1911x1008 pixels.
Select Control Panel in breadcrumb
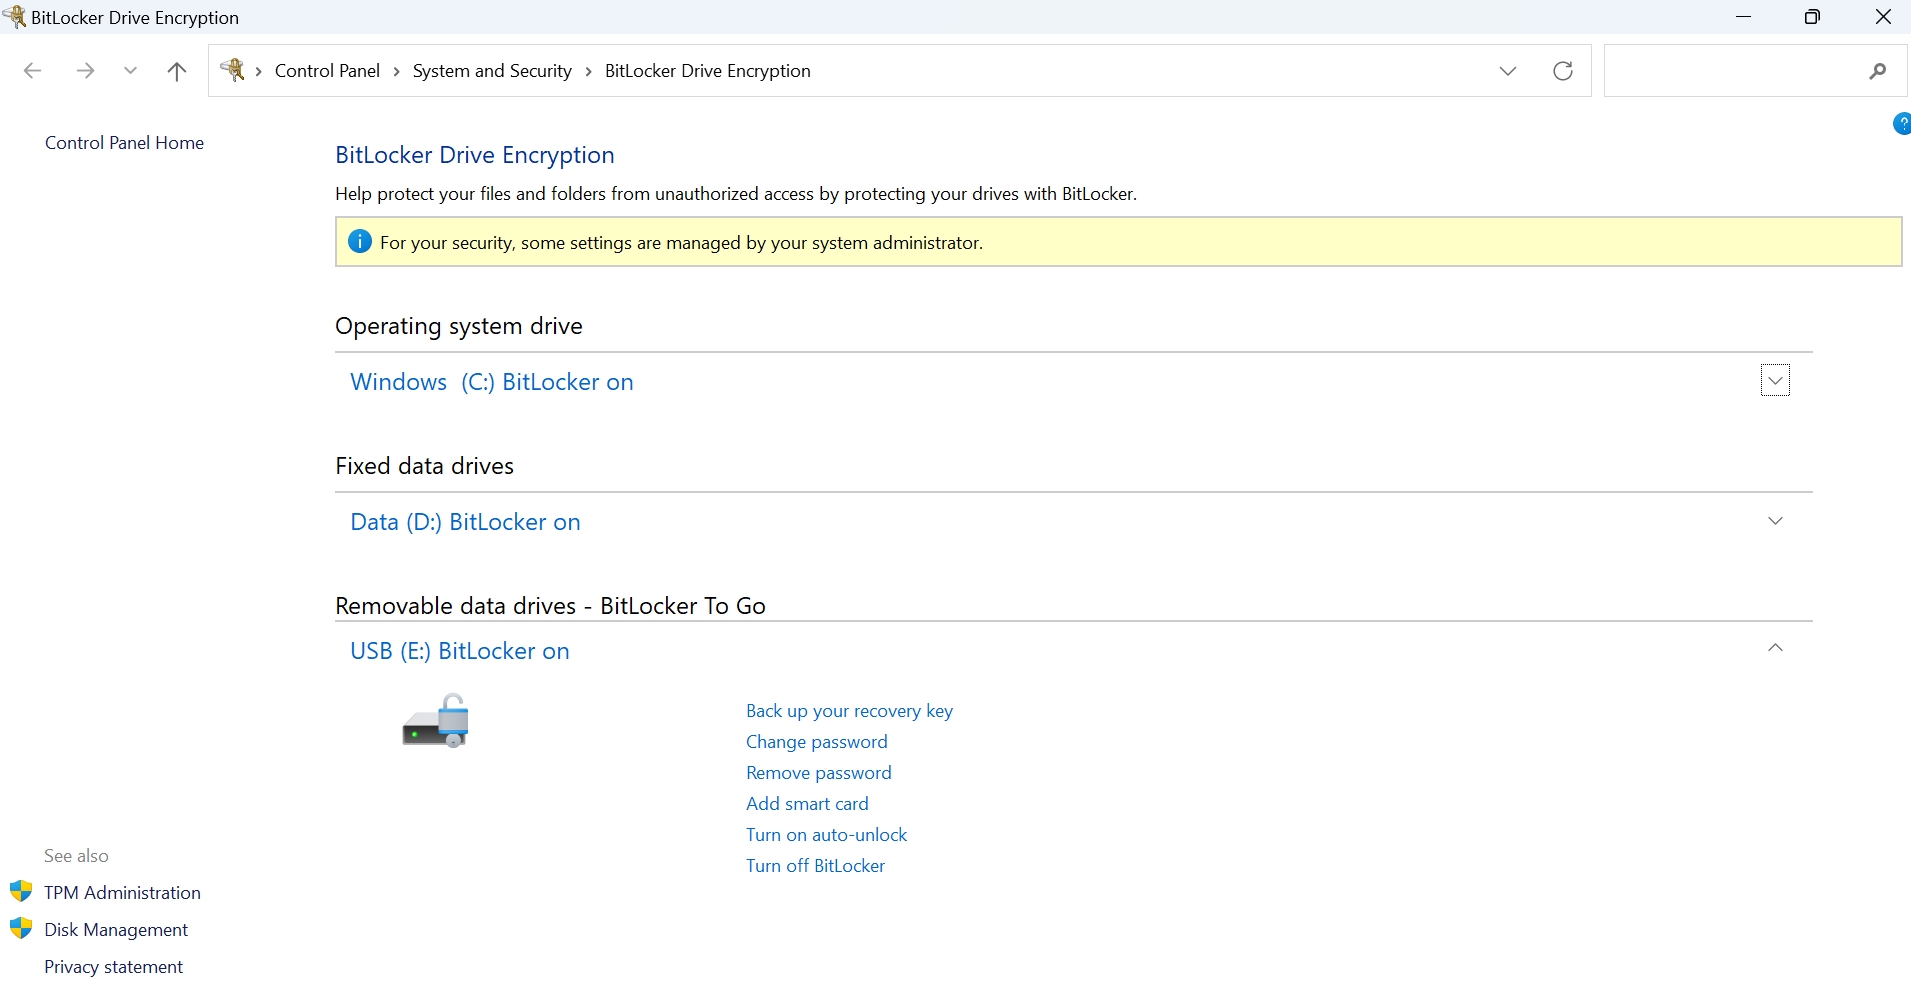[327, 71]
